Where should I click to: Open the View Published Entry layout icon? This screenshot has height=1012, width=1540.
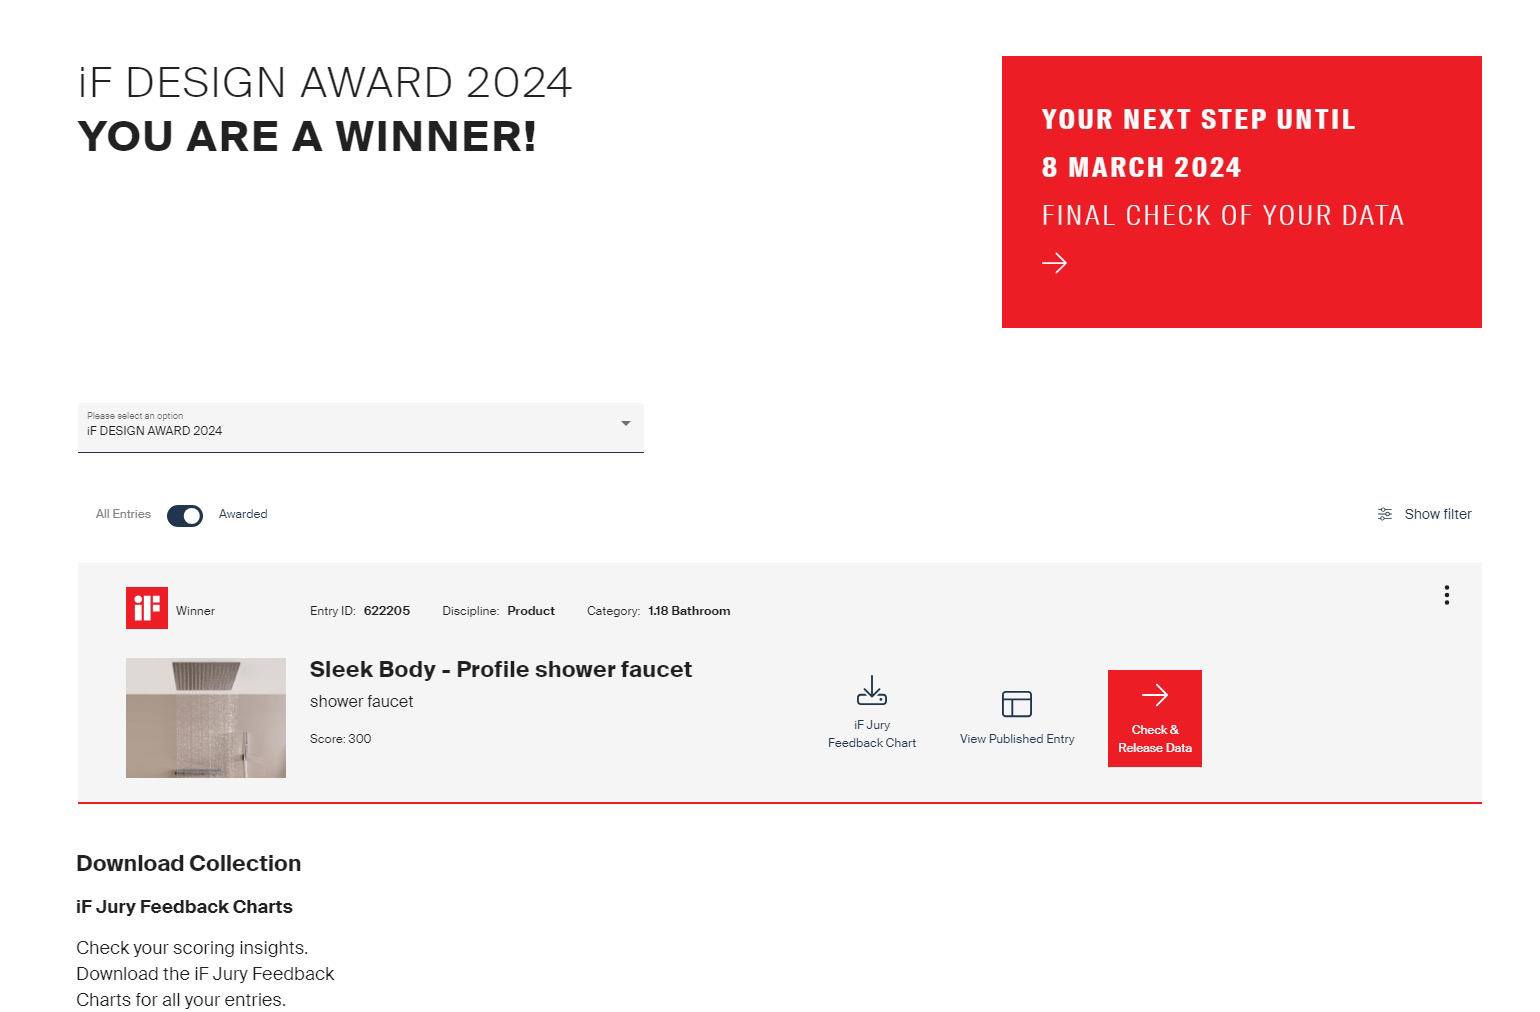(1016, 704)
